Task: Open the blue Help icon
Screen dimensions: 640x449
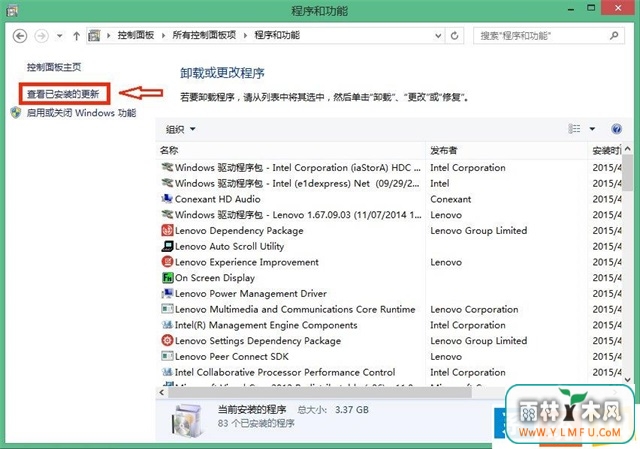Action: (616, 129)
